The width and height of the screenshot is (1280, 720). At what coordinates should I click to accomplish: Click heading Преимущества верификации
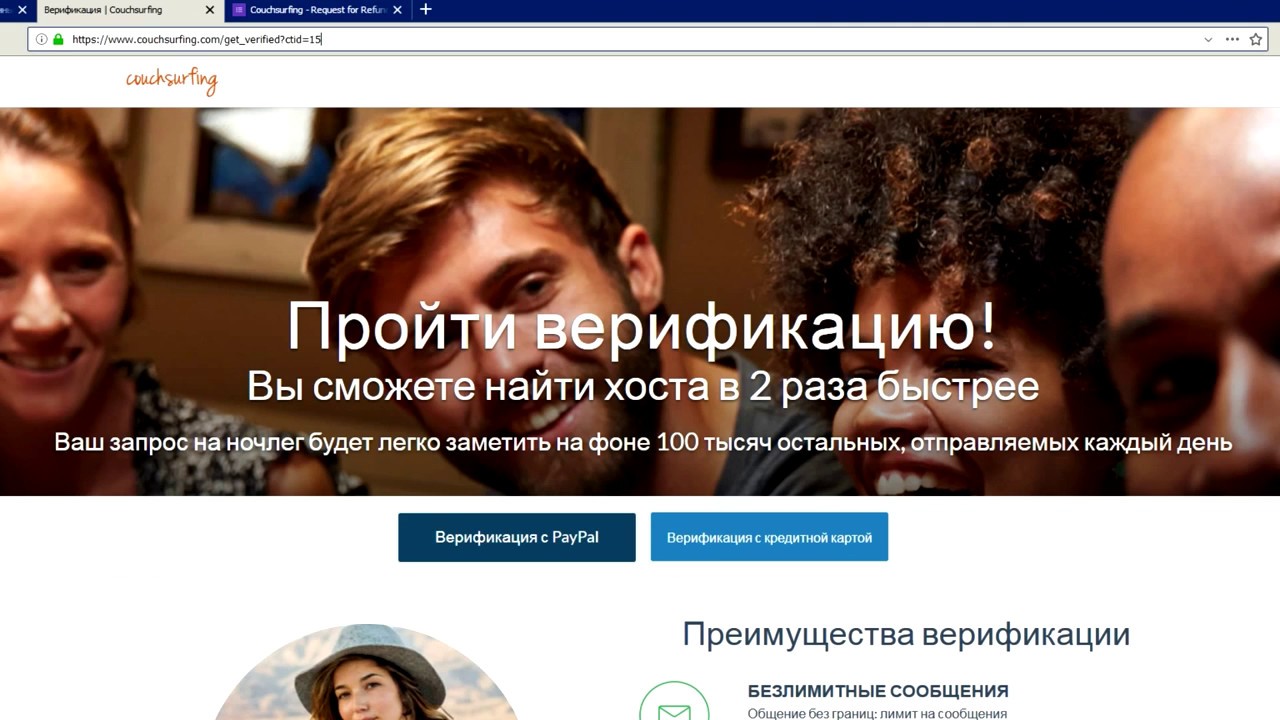[906, 634]
